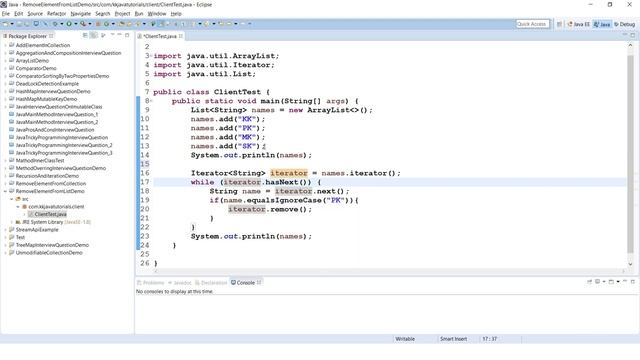Collapse the com.kkjavatutorials.client package
The width and height of the screenshot is (640, 360).
[x=18, y=207]
